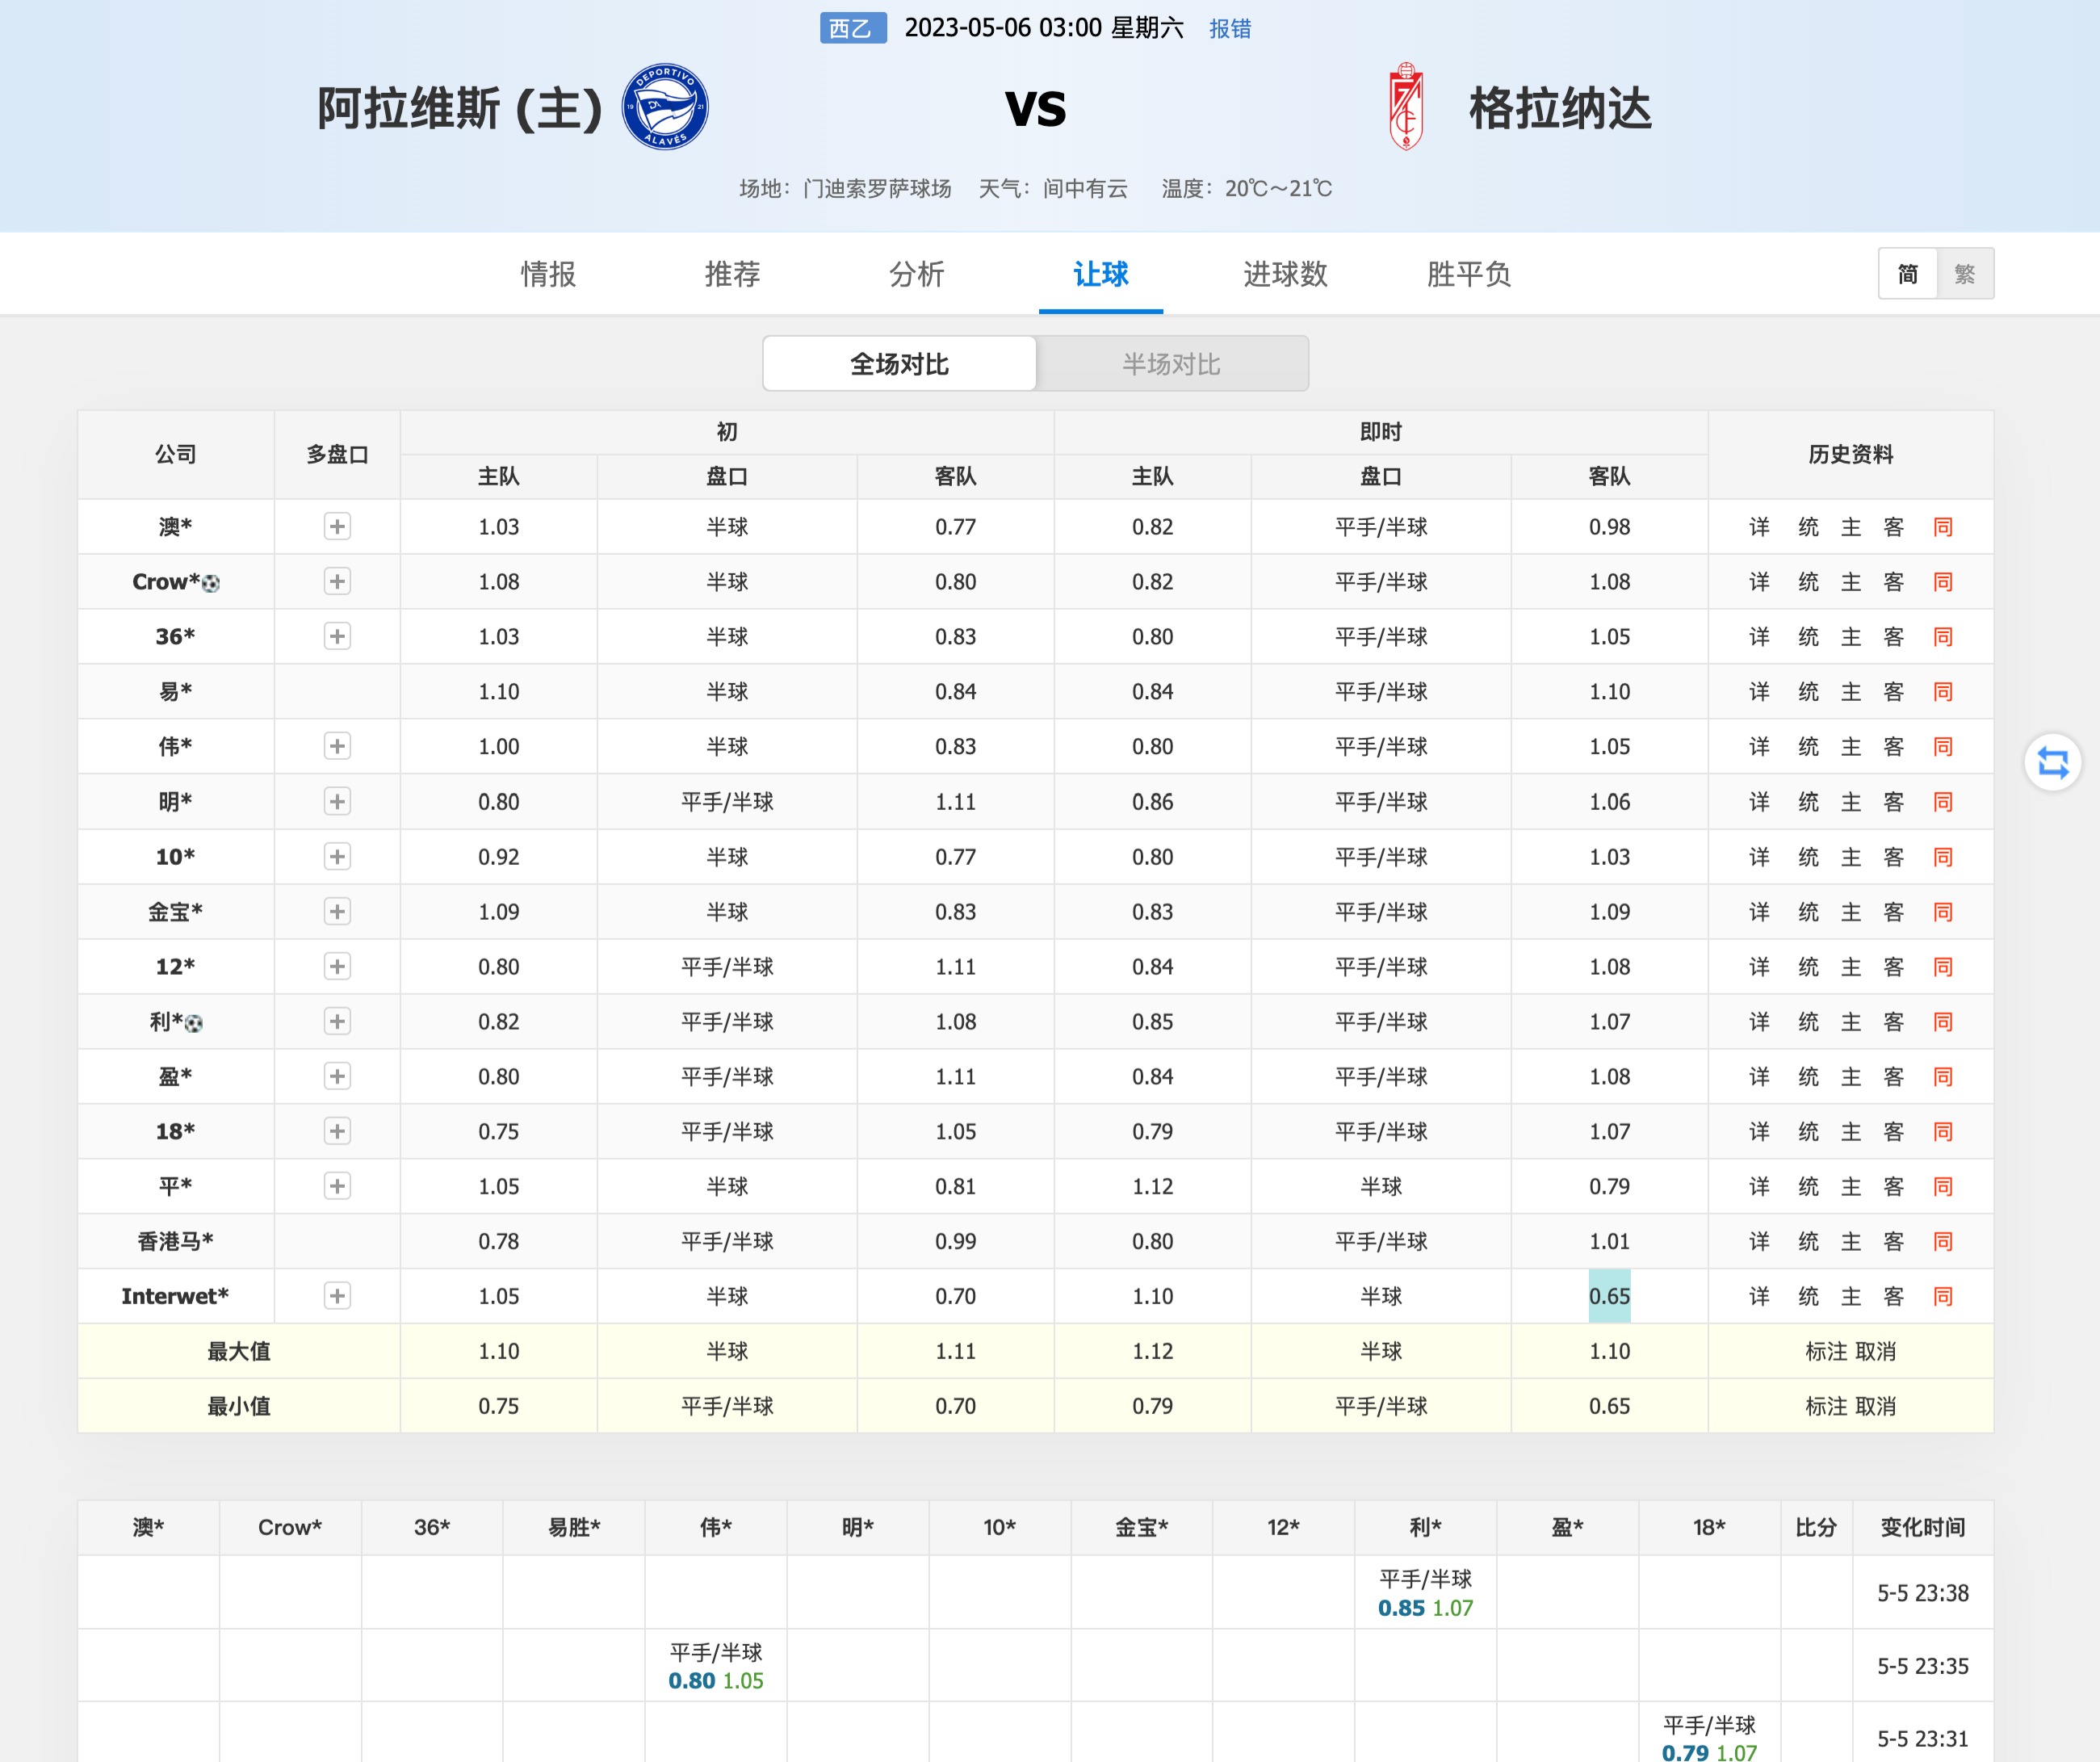Click the 变化时间 column header

click(1922, 1528)
